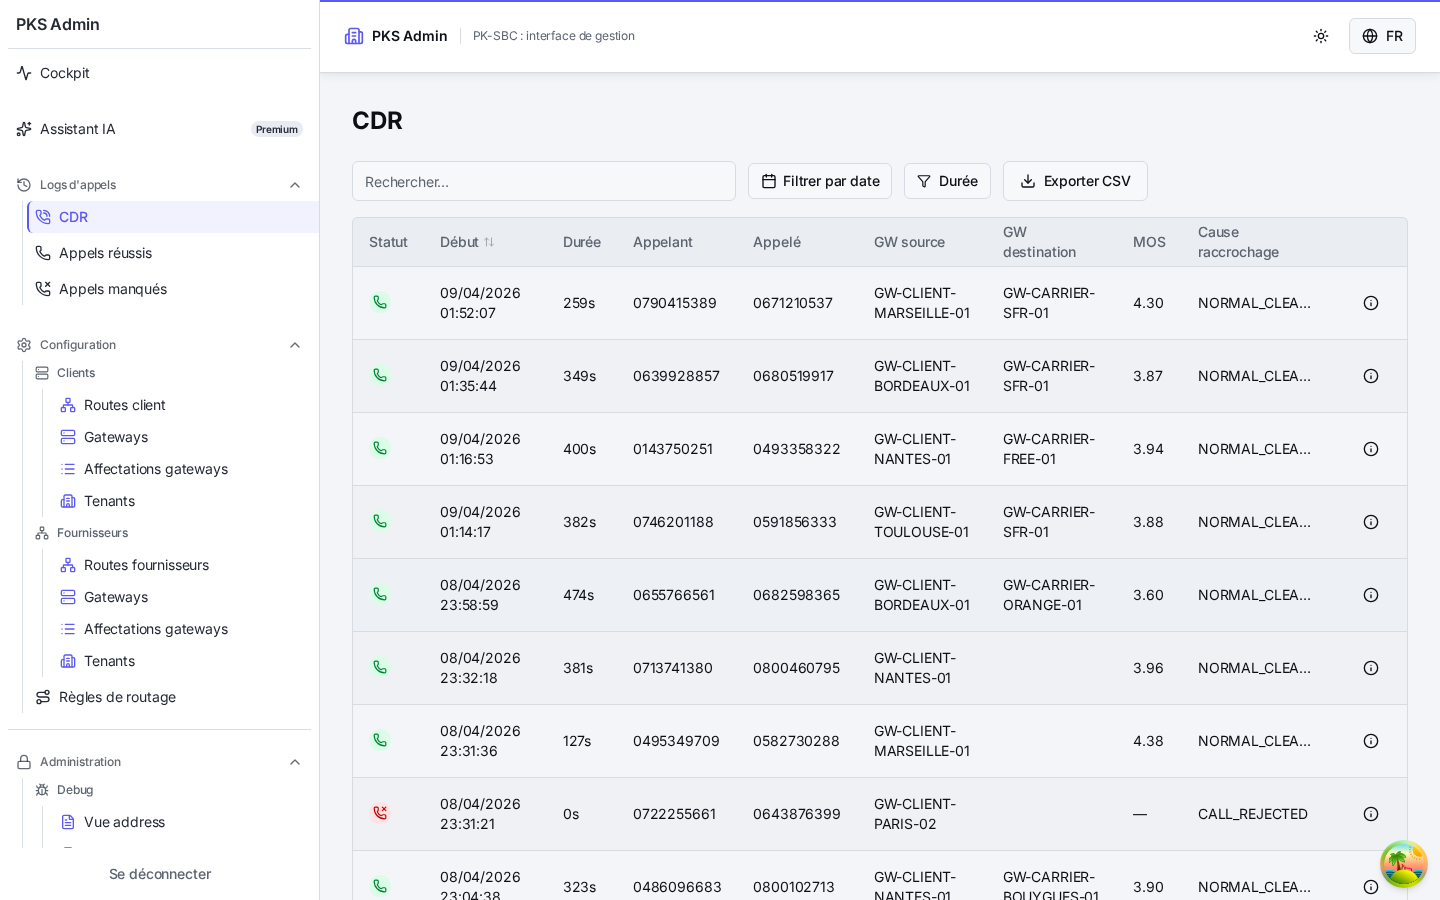Click GW-CARRIER-FREE-01 destination cell

[1049, 449]
